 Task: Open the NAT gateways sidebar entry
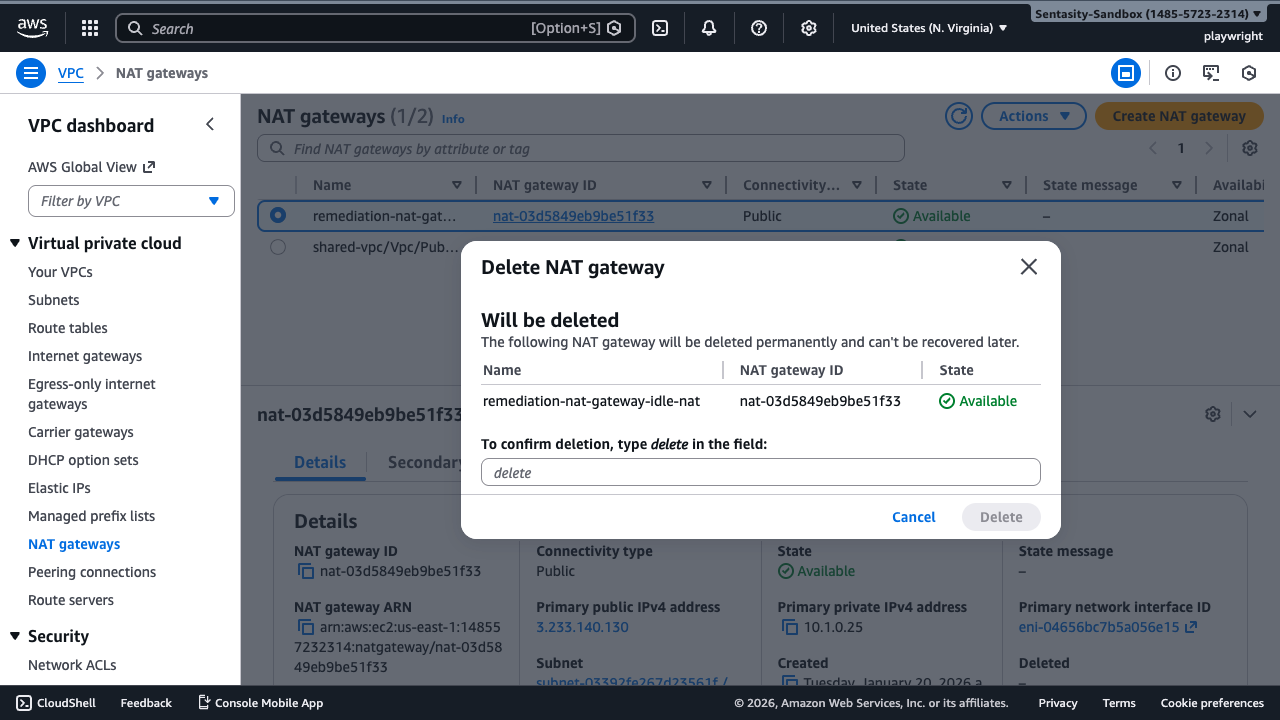pos(74,543)
